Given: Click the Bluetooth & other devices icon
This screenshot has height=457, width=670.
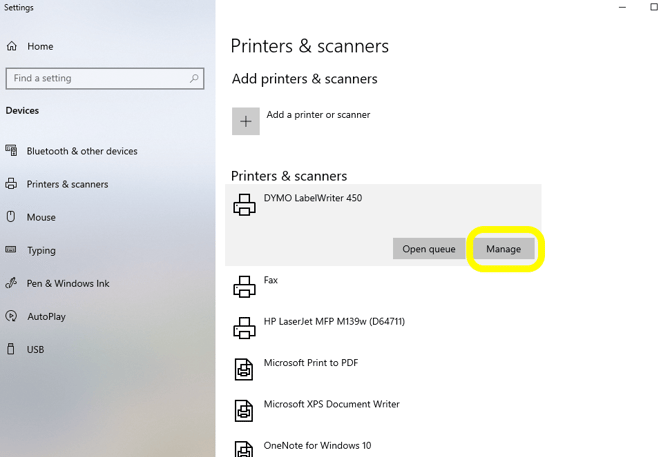Looking at the screenshot, I should coord(12,150).
